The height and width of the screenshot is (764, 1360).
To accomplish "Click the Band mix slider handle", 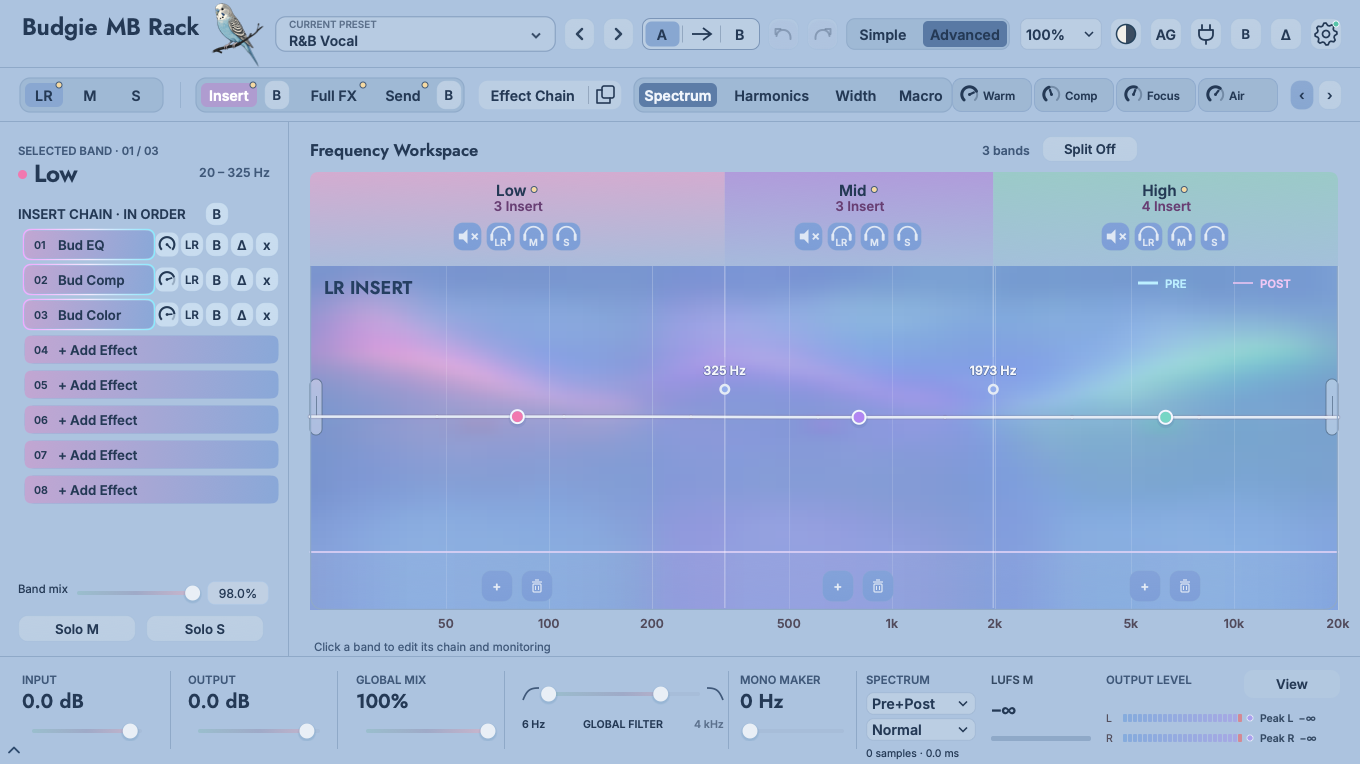I will [192, 593].
